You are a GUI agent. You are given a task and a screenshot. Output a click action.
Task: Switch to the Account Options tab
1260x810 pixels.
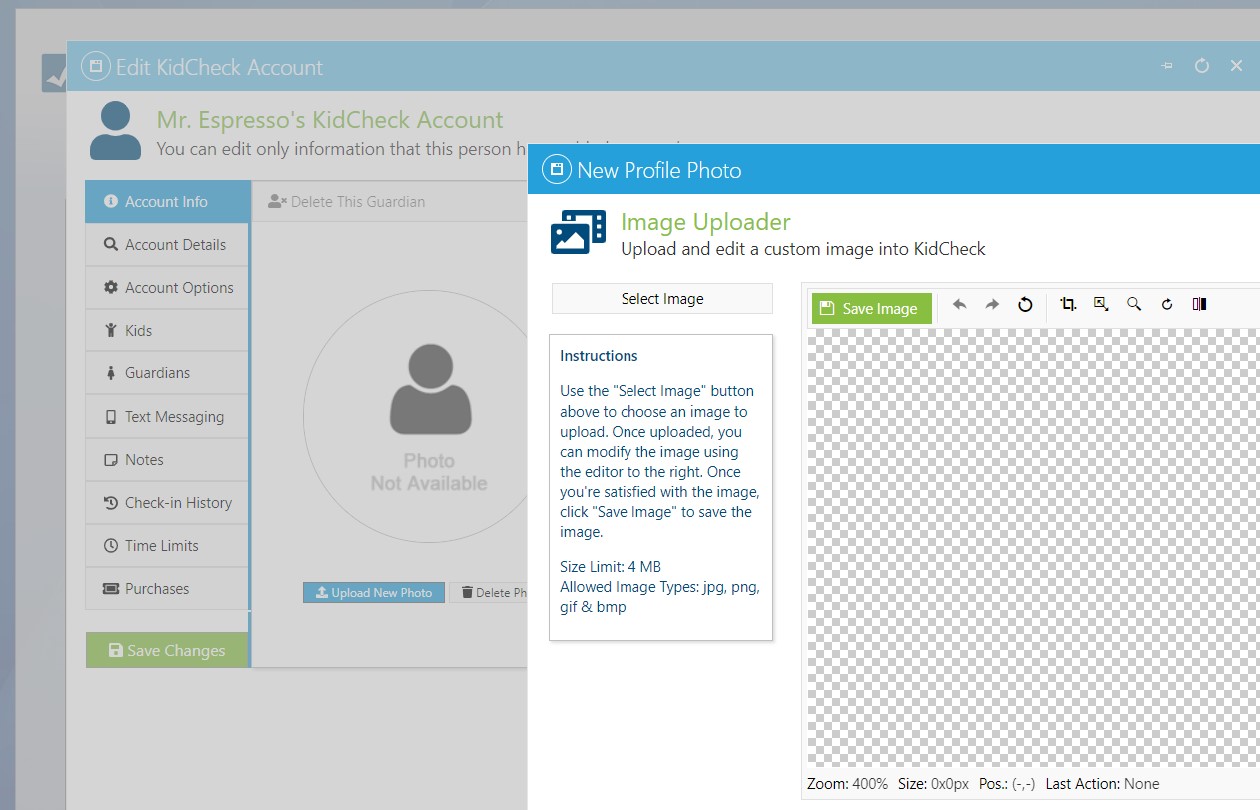167,288
